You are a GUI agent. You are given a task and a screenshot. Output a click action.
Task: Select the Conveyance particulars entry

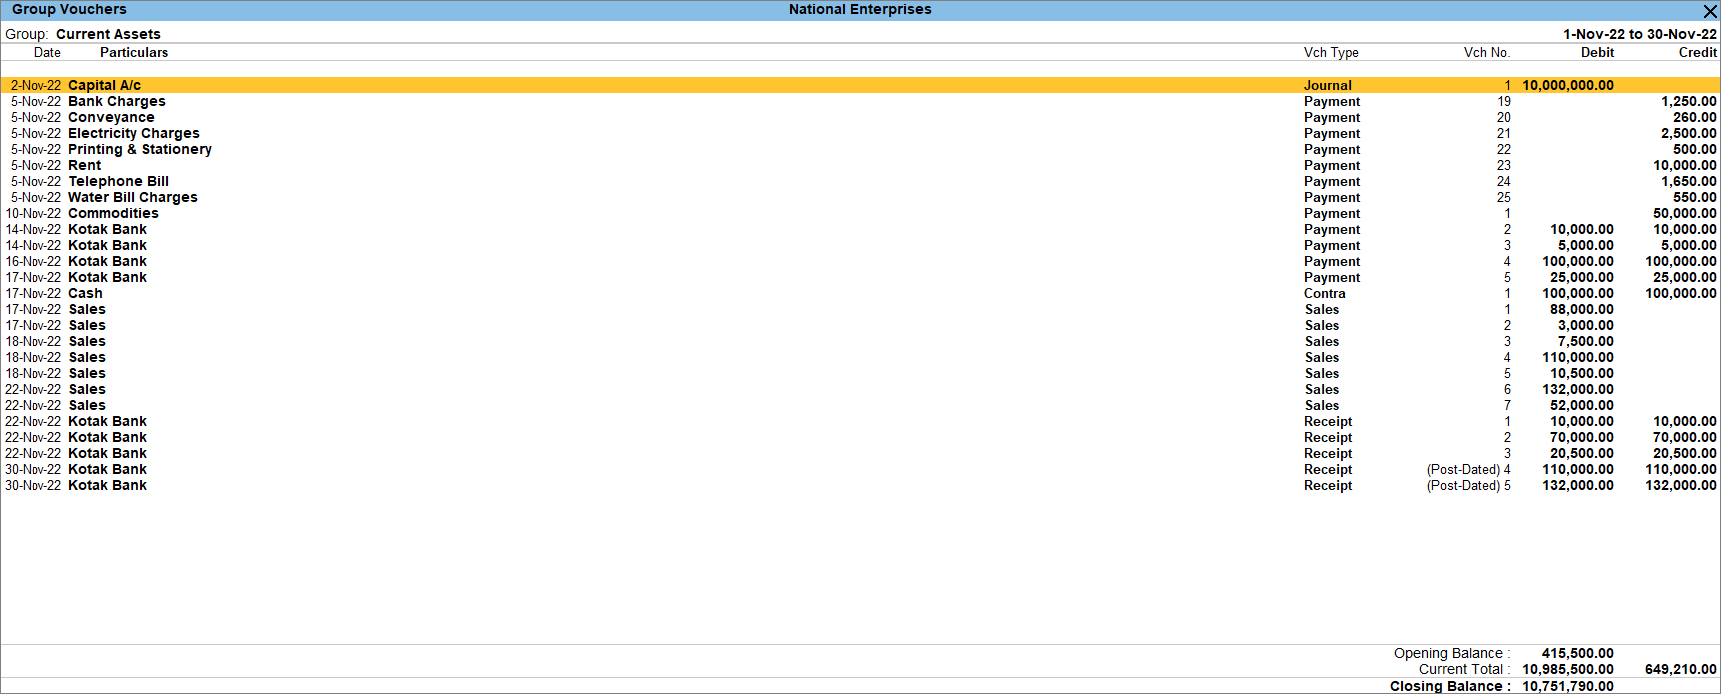coord(111,117)
